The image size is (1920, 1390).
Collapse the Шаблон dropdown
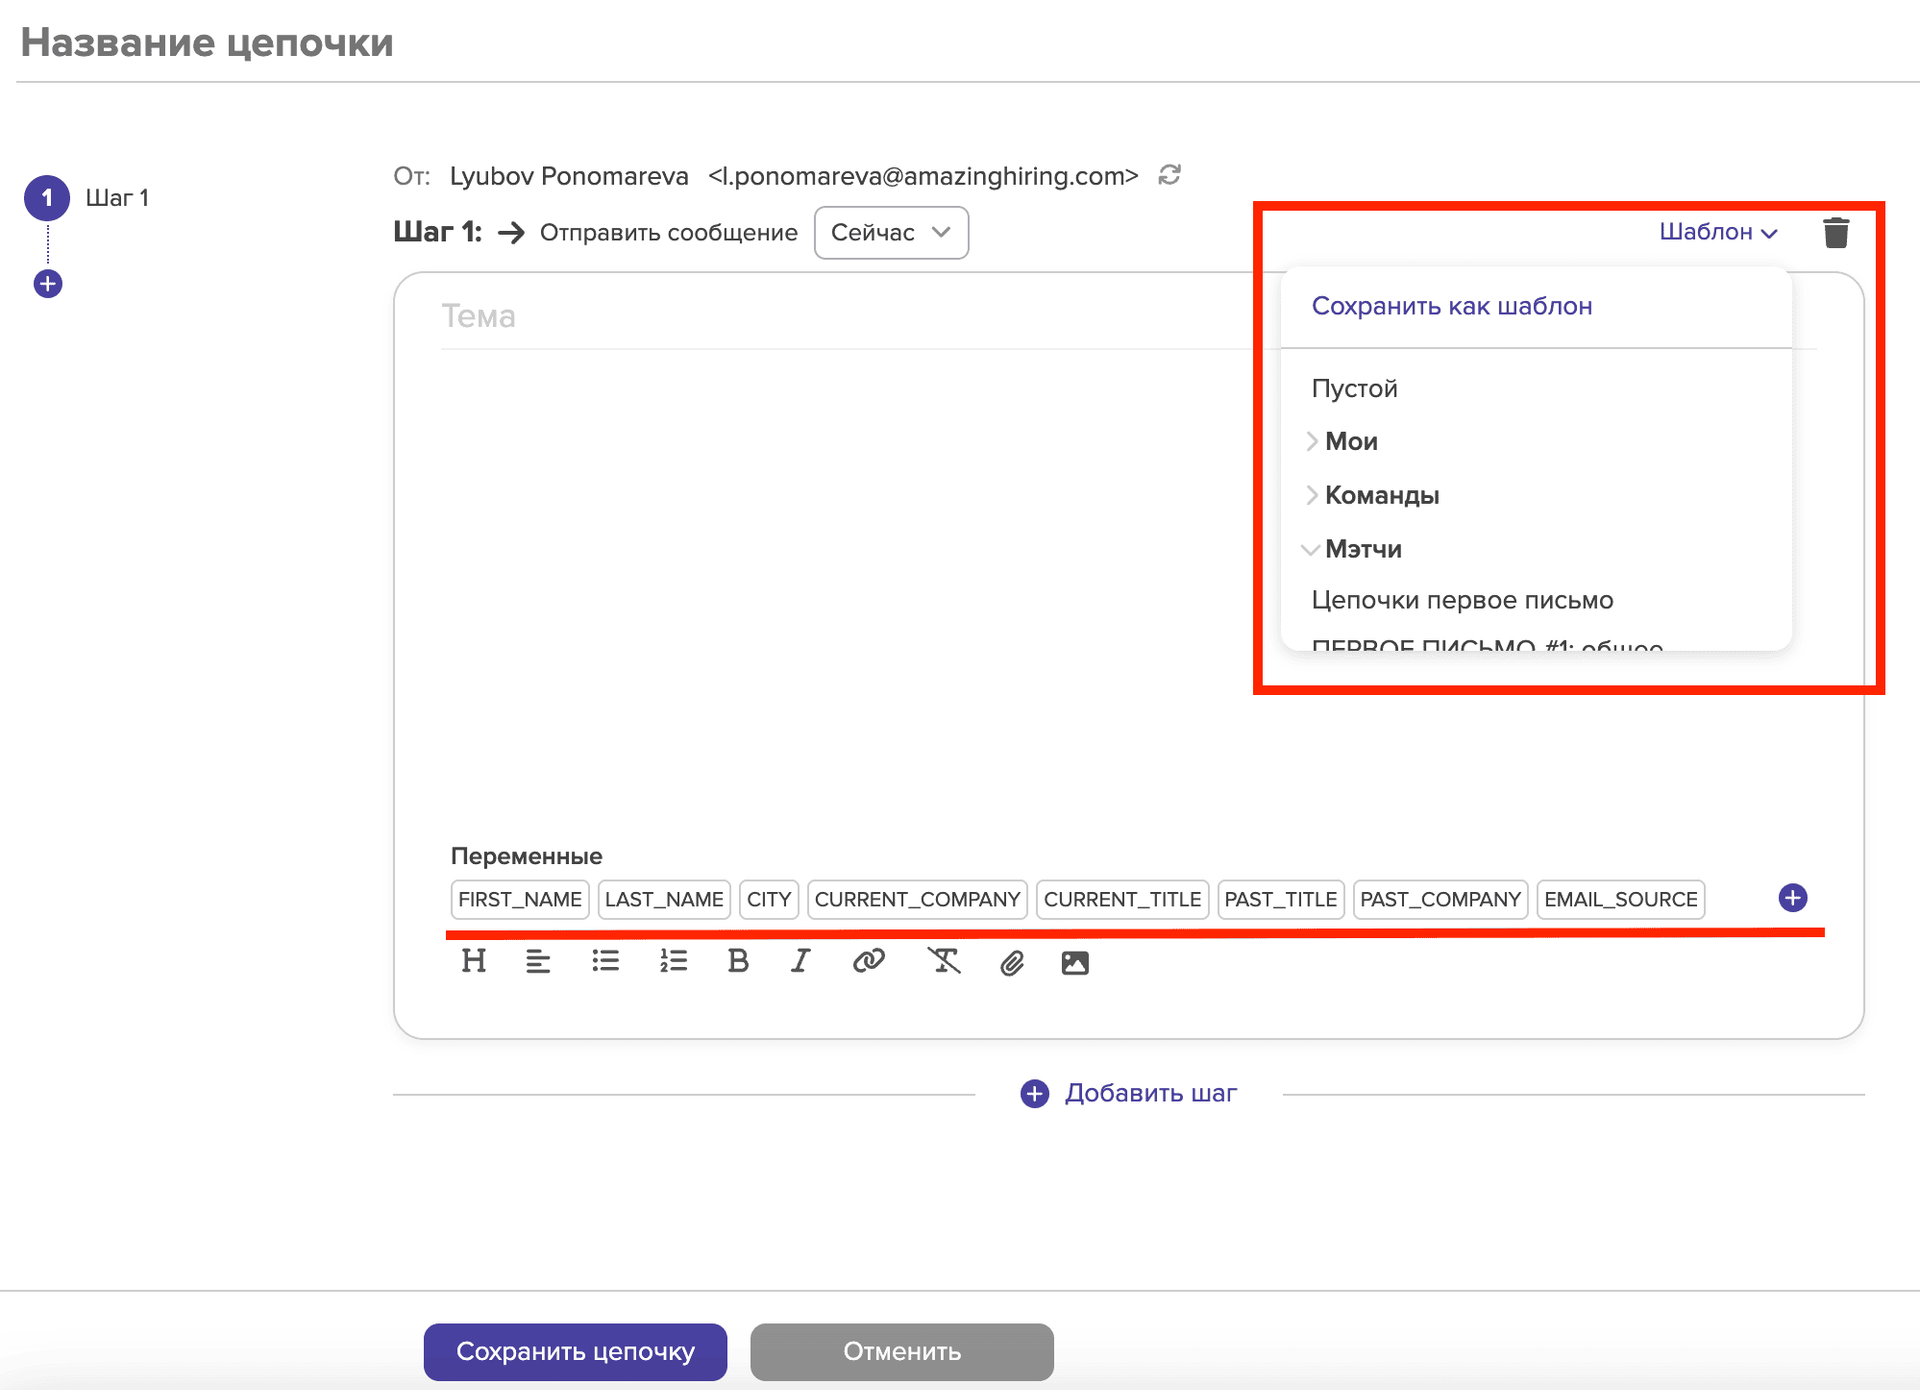point(1717,232)
